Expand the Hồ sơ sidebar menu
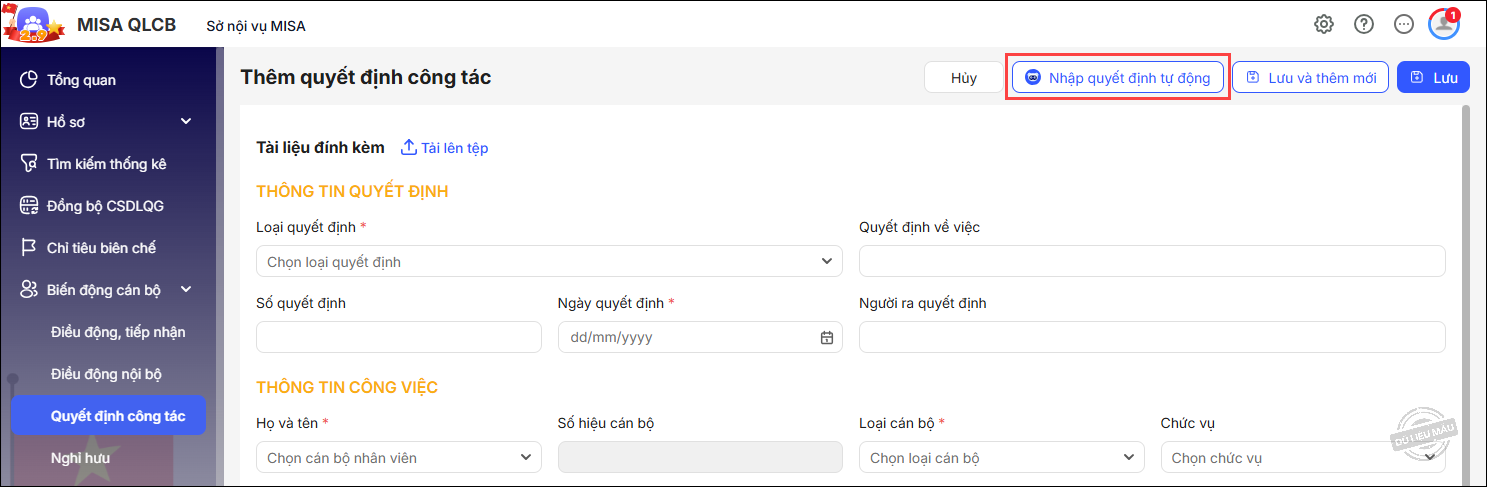This screenshot has height=487, width=1487. pyautogui.click(x=185, y=122)
